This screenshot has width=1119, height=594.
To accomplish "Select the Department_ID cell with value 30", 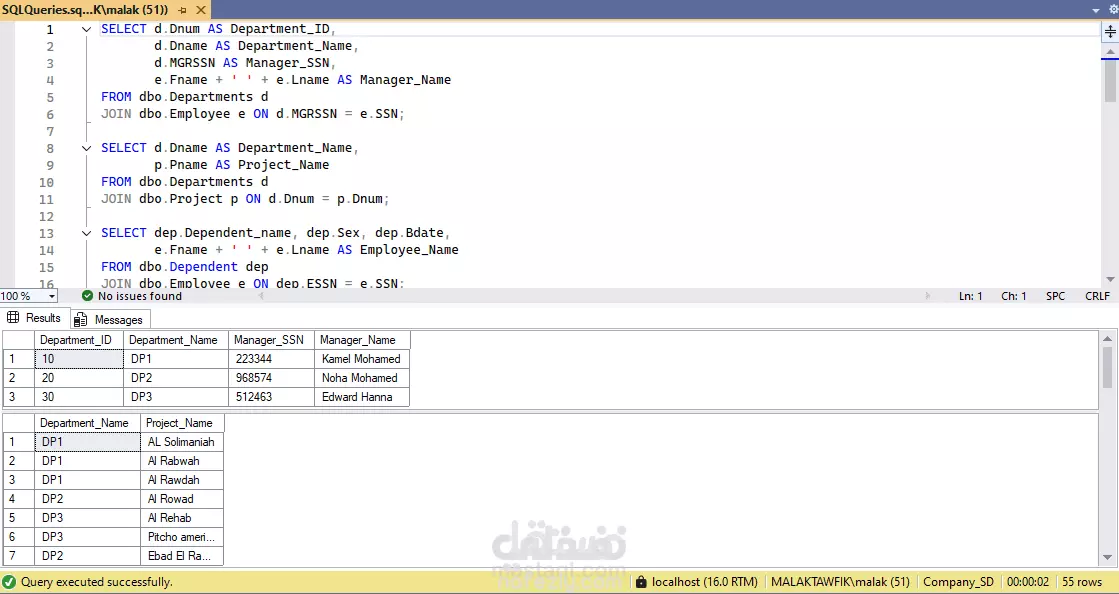I will [x=79, y=397].
